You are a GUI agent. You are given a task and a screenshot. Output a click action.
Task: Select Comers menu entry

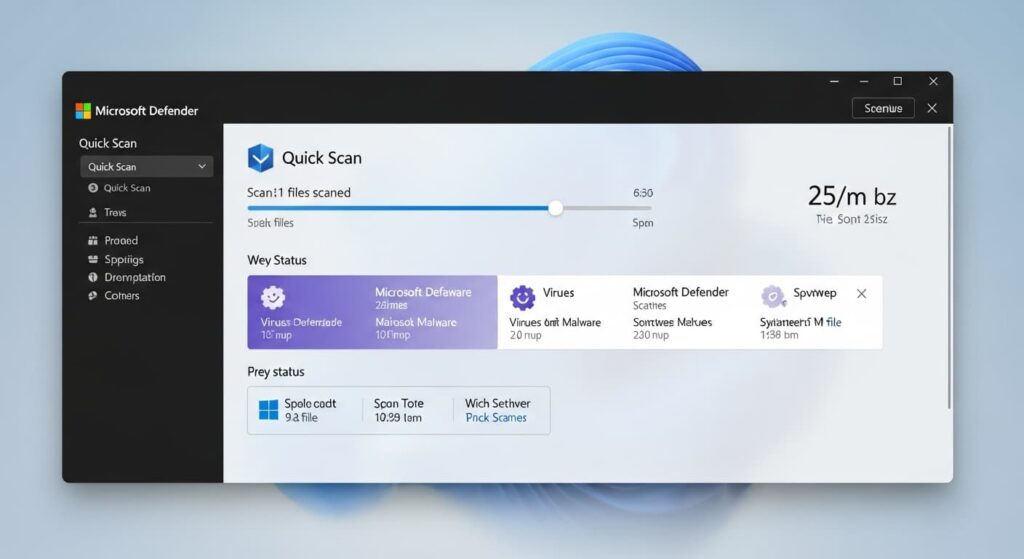point(121,296)
